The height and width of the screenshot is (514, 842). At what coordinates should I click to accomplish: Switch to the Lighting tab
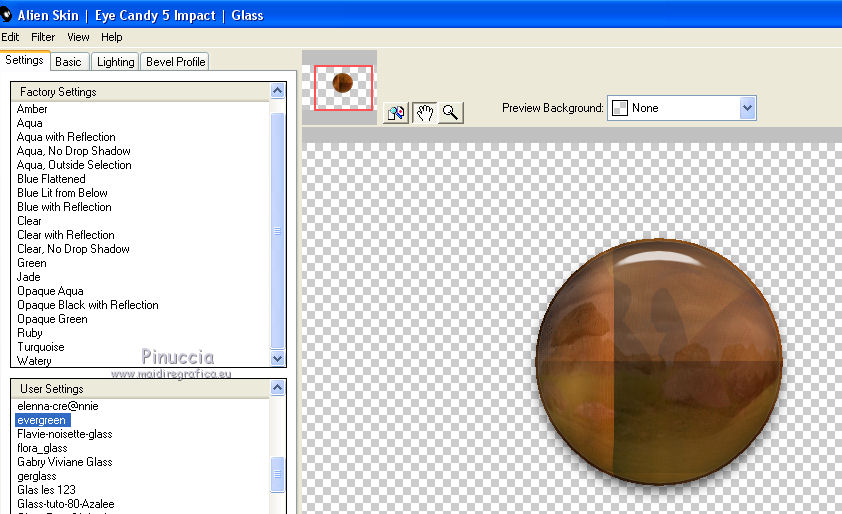click(x=115, y=62)
